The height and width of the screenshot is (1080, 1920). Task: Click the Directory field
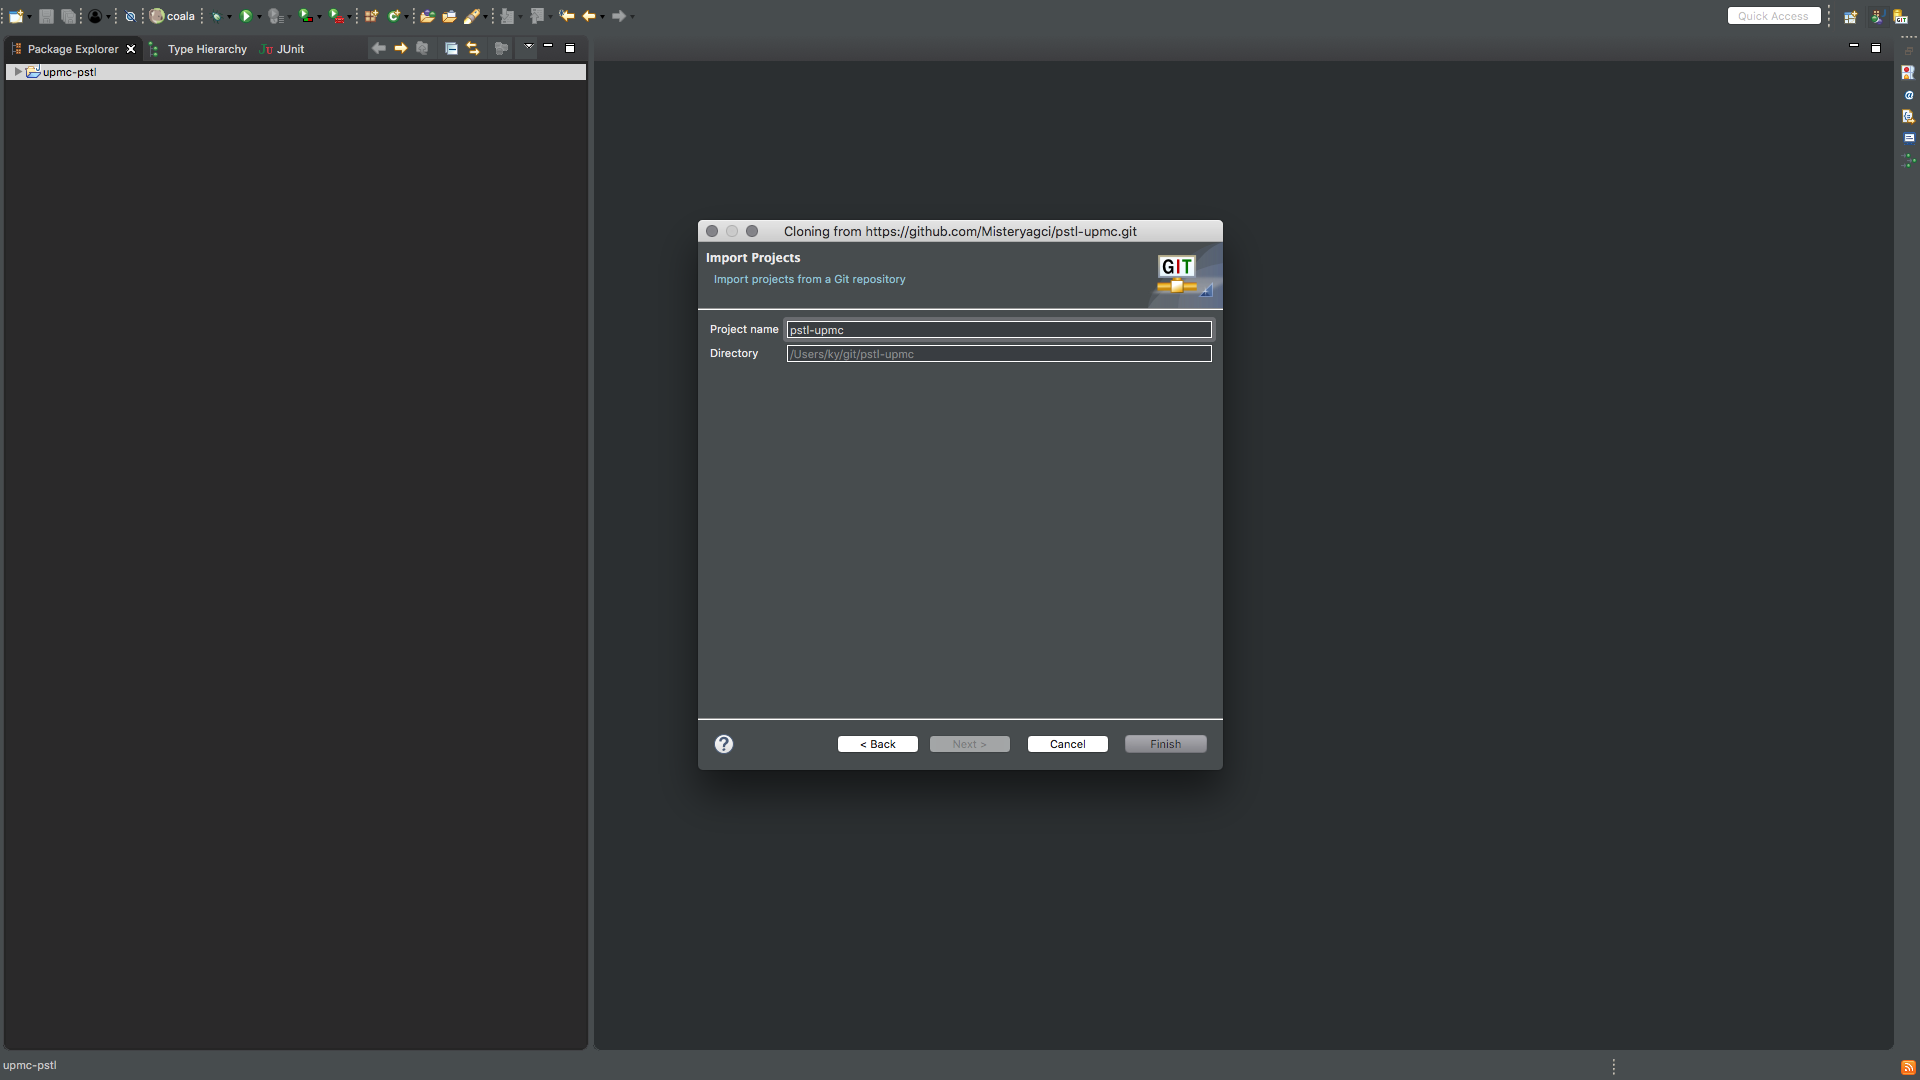click(999, 354)
